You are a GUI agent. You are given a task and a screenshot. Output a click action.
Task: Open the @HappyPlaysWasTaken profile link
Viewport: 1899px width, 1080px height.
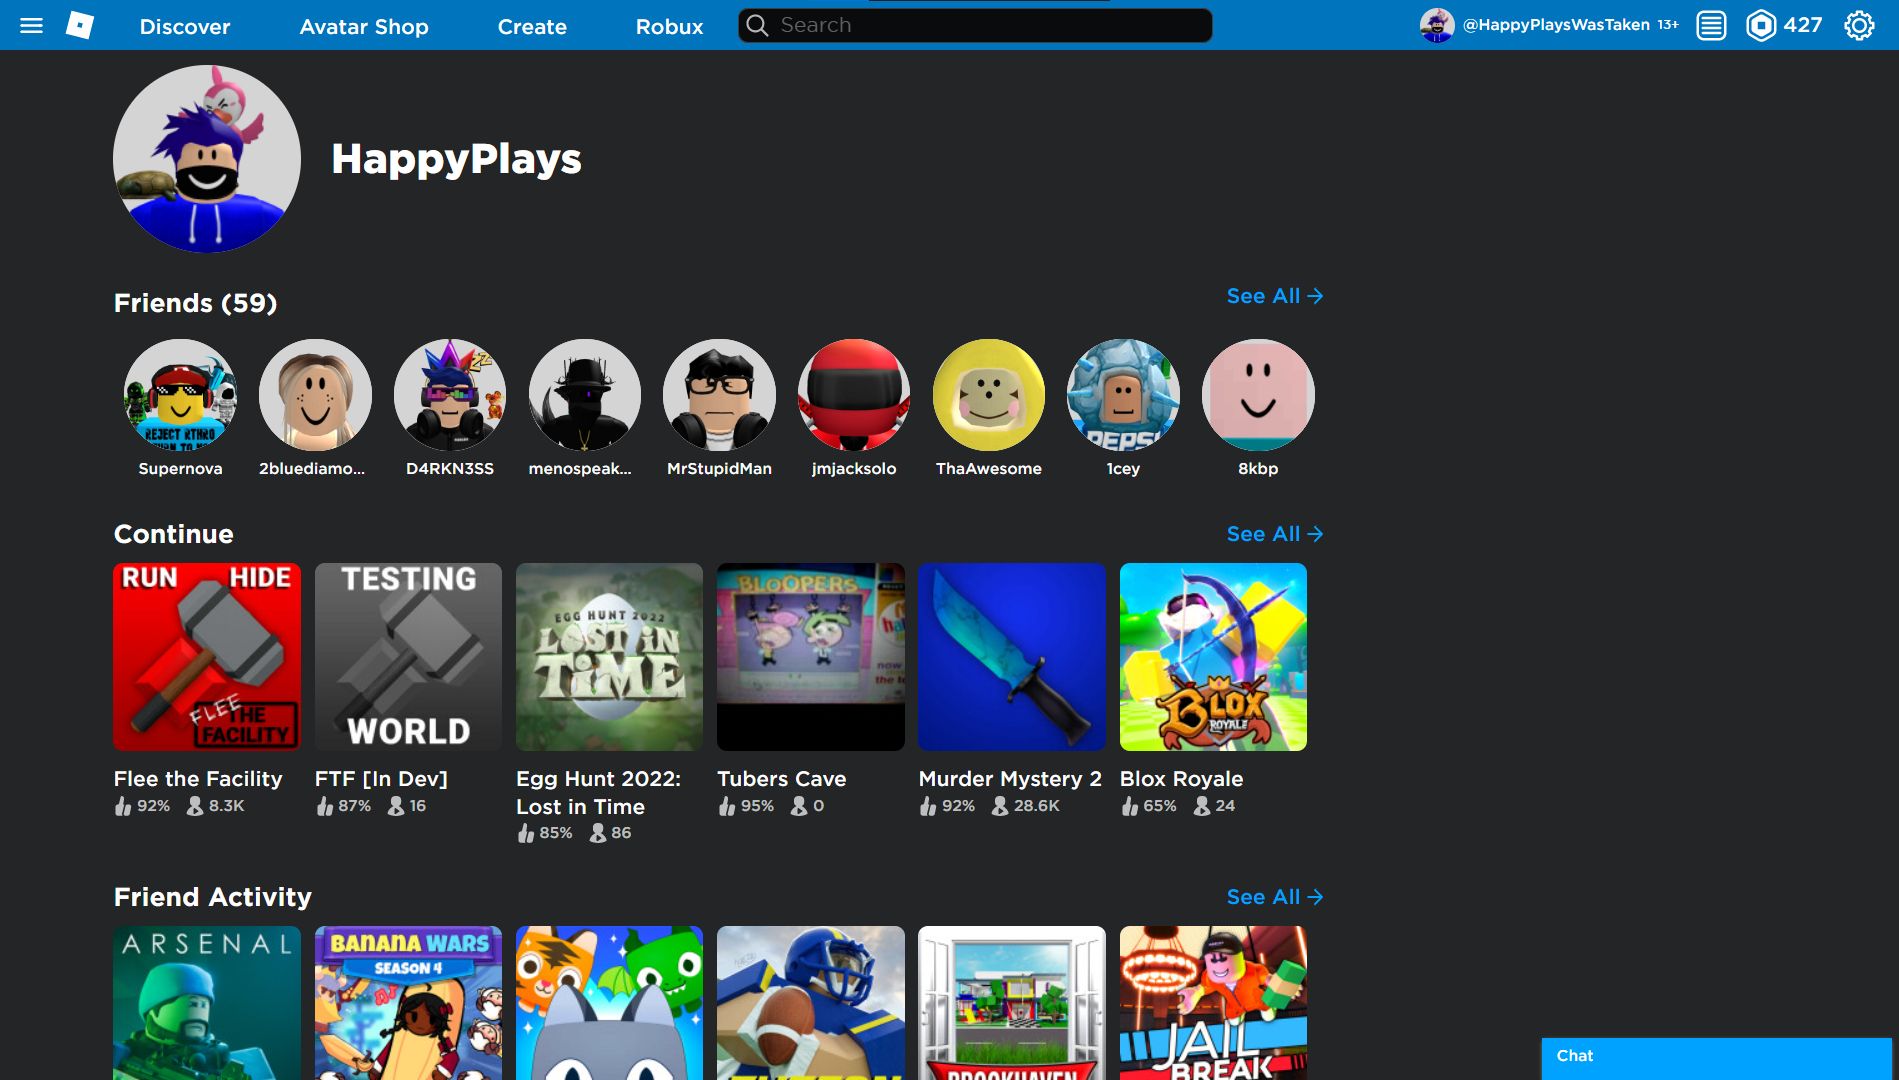[x=1556, y=25]
